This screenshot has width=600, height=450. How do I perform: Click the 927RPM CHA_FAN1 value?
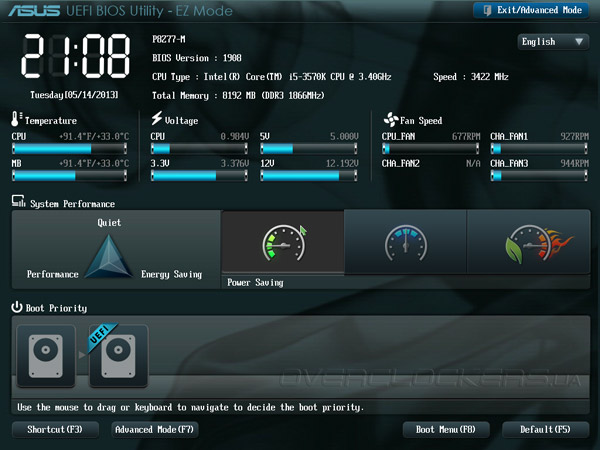(x=574, y=137)
